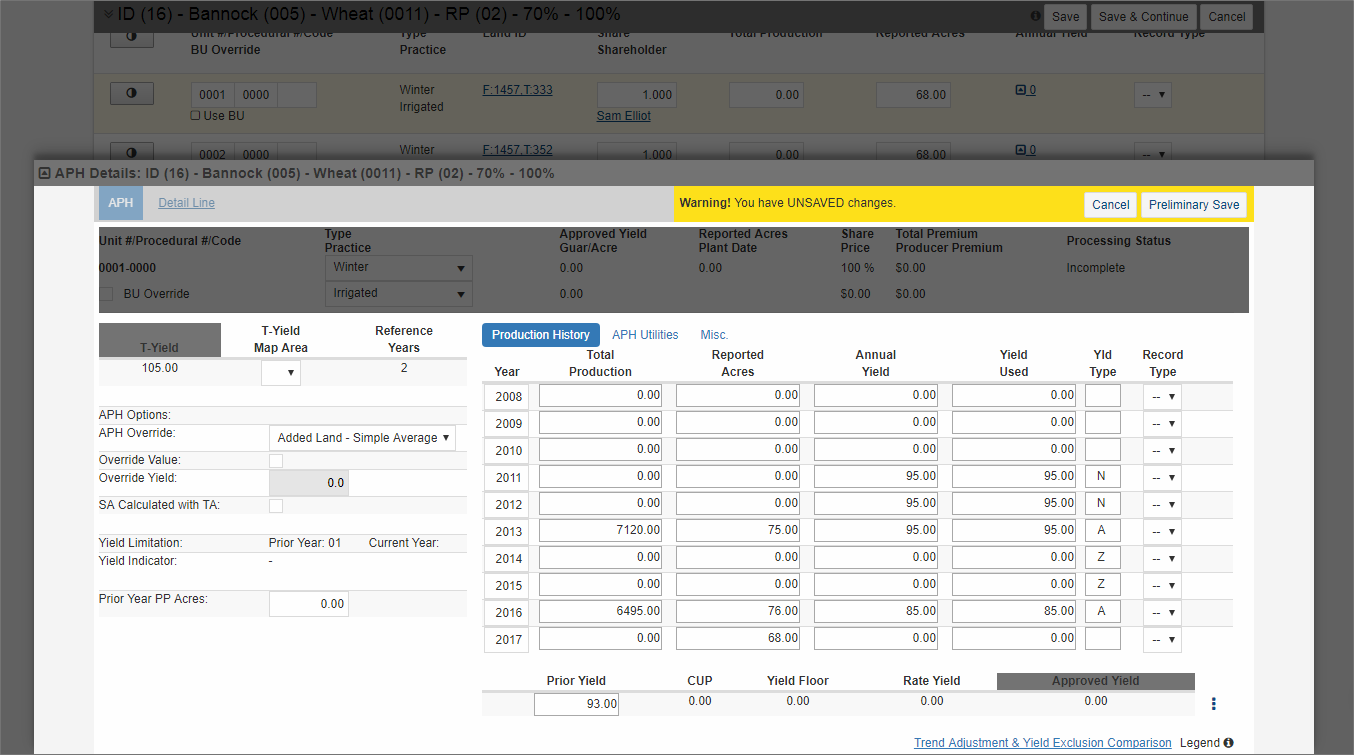This screenshot has height=755, width=1354.
Task: Click Cancel in the unsaved changes bar
Action: tap(1110, 204)
